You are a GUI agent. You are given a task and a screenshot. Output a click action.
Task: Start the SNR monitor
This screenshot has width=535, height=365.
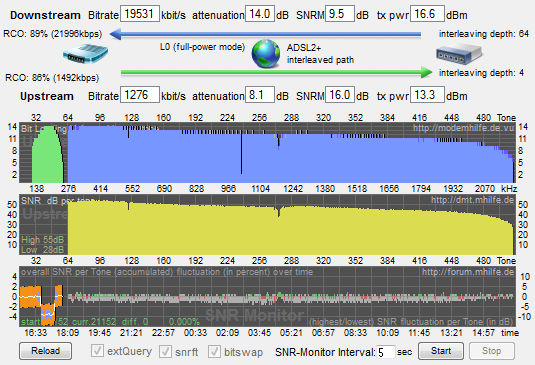pos(441,351)
